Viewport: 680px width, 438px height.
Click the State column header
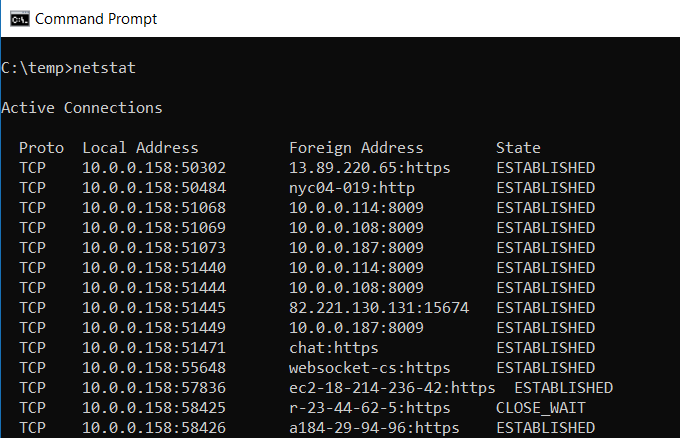tap(518, 148)
